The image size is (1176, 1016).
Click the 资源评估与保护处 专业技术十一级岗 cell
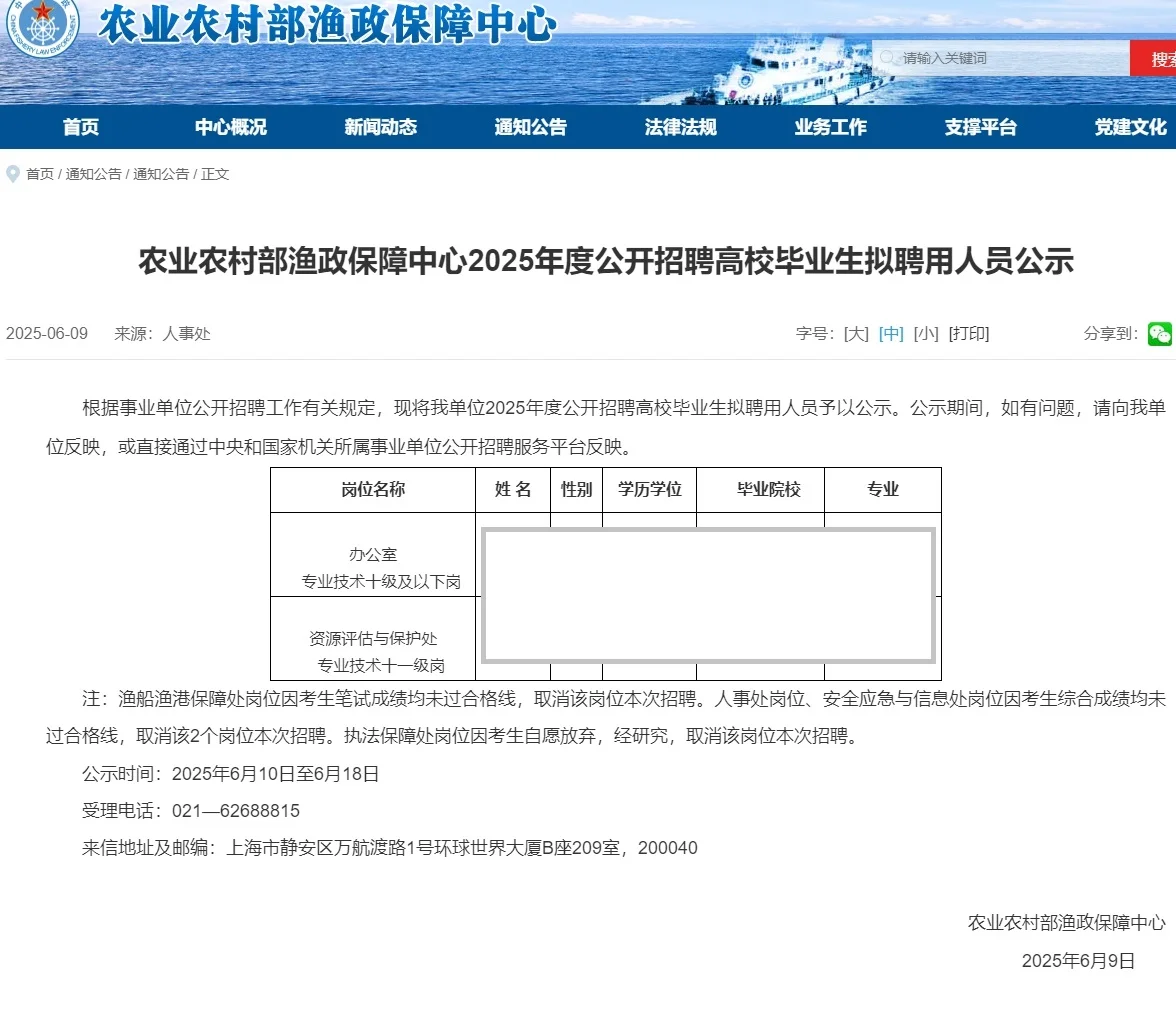[x=373, y=639]
